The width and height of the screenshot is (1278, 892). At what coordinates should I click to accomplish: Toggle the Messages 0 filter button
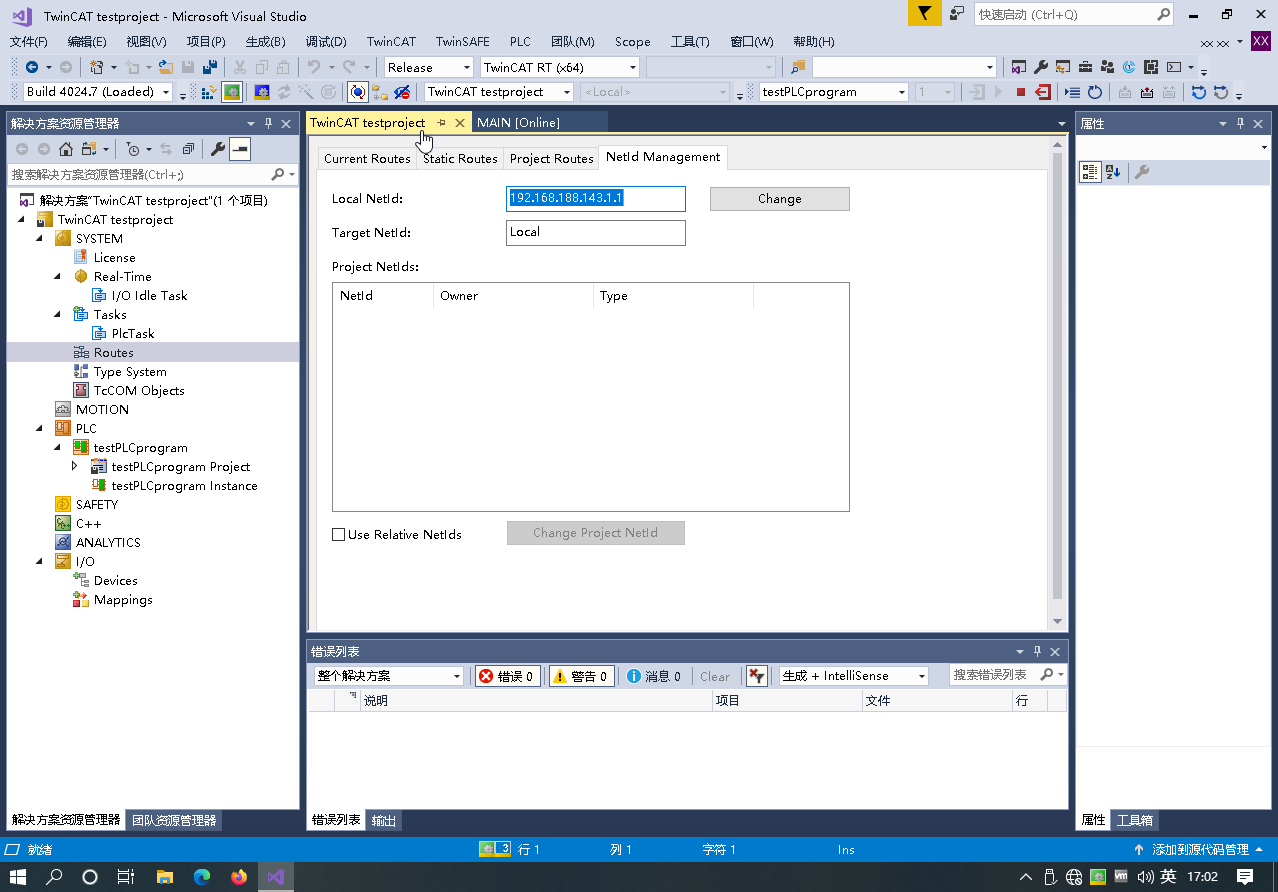click(x=654, y=676)
